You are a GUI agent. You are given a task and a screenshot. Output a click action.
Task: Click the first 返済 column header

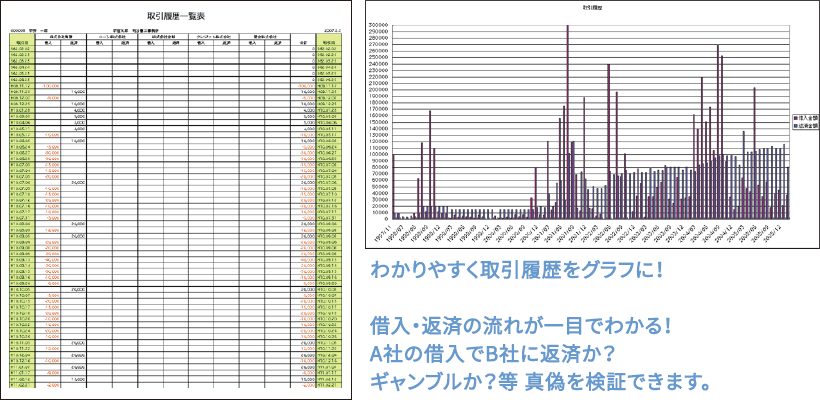point(74,43)
